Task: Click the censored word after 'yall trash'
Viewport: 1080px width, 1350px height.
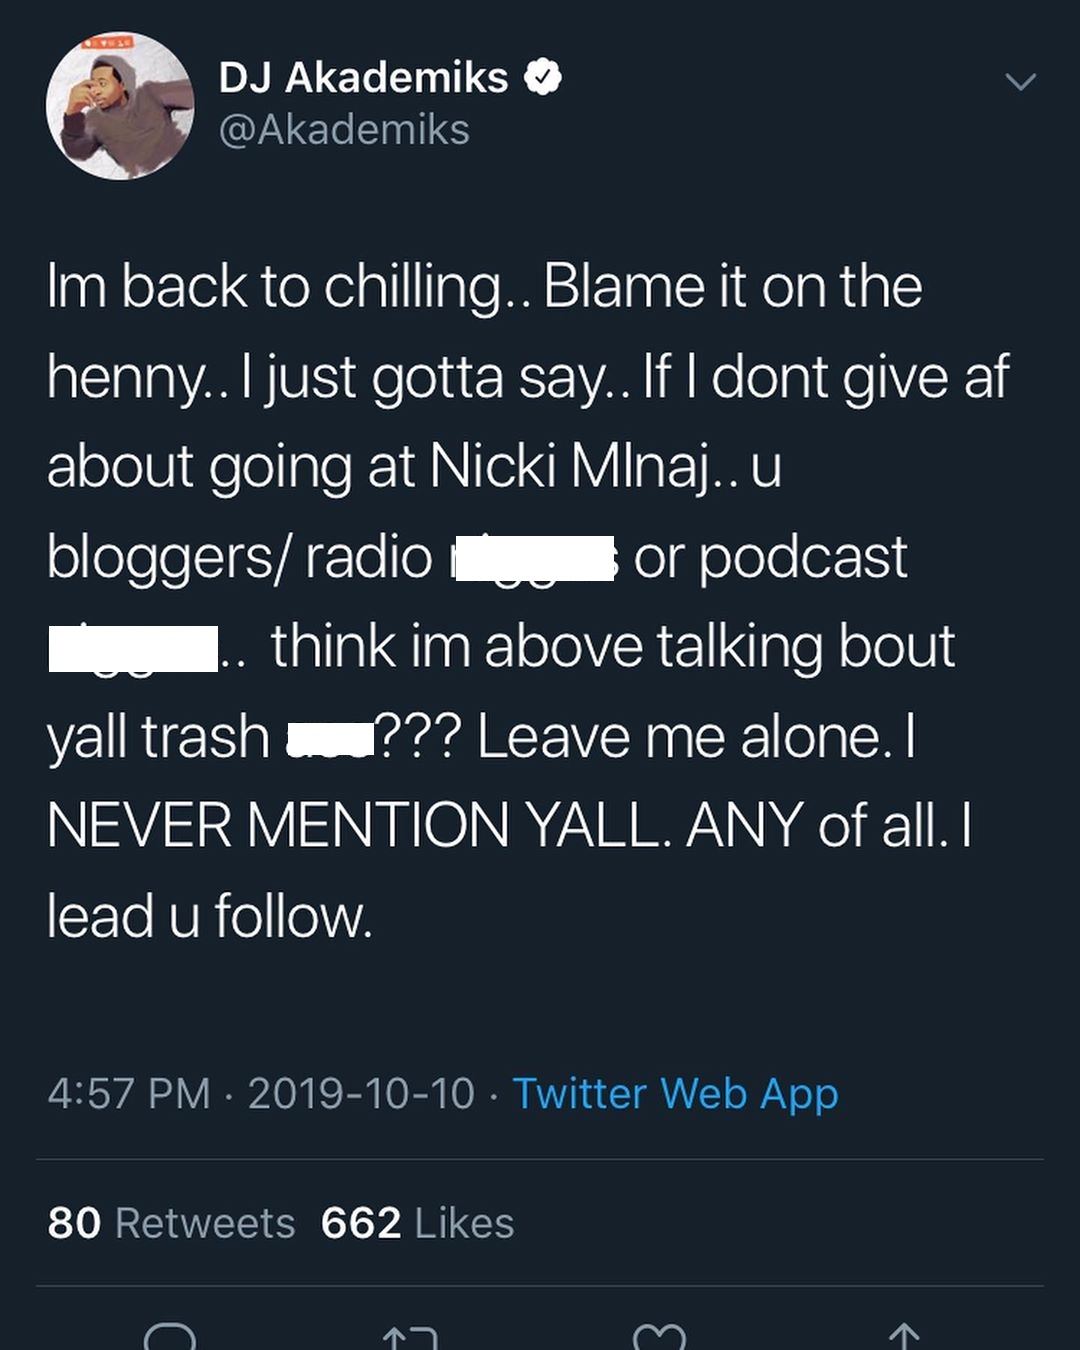Action: tap(330, 738)
